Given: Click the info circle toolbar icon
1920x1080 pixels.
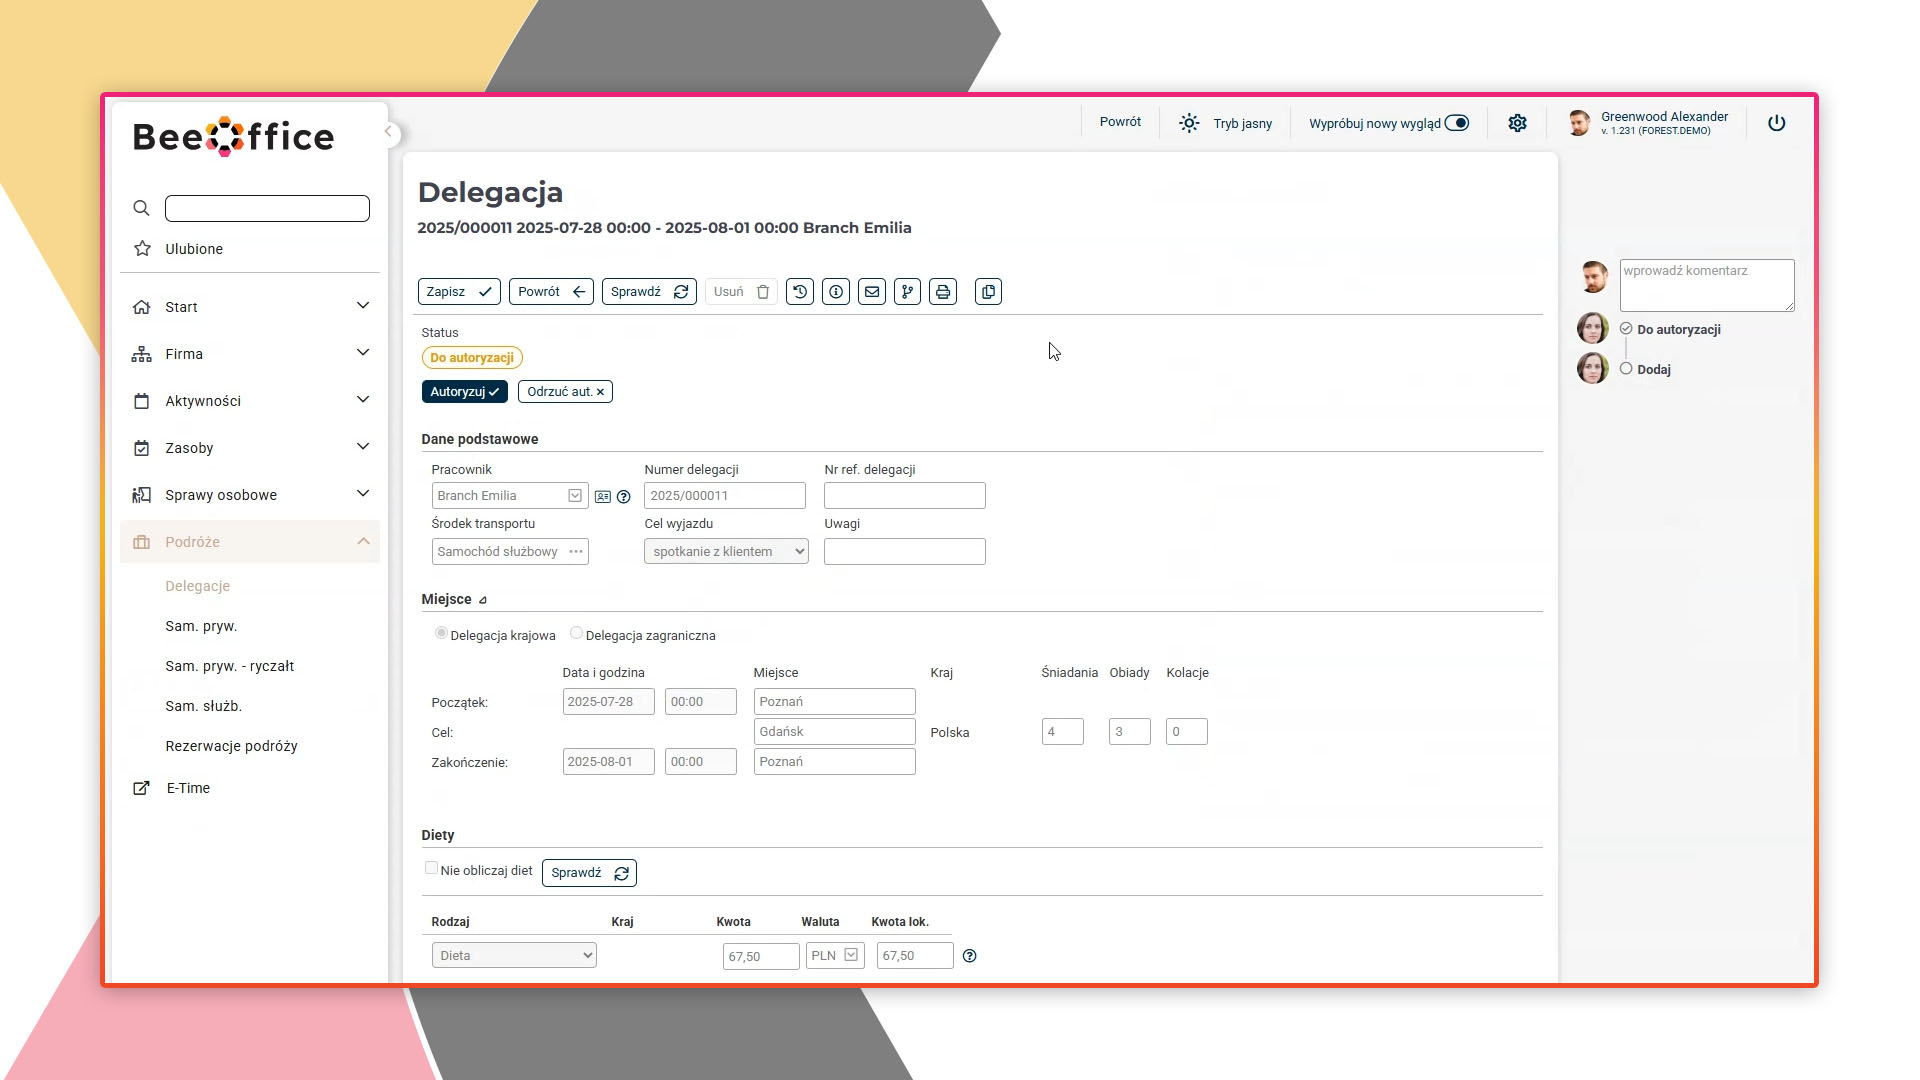Looking at the screenshot, I should [x=835, y=292].
